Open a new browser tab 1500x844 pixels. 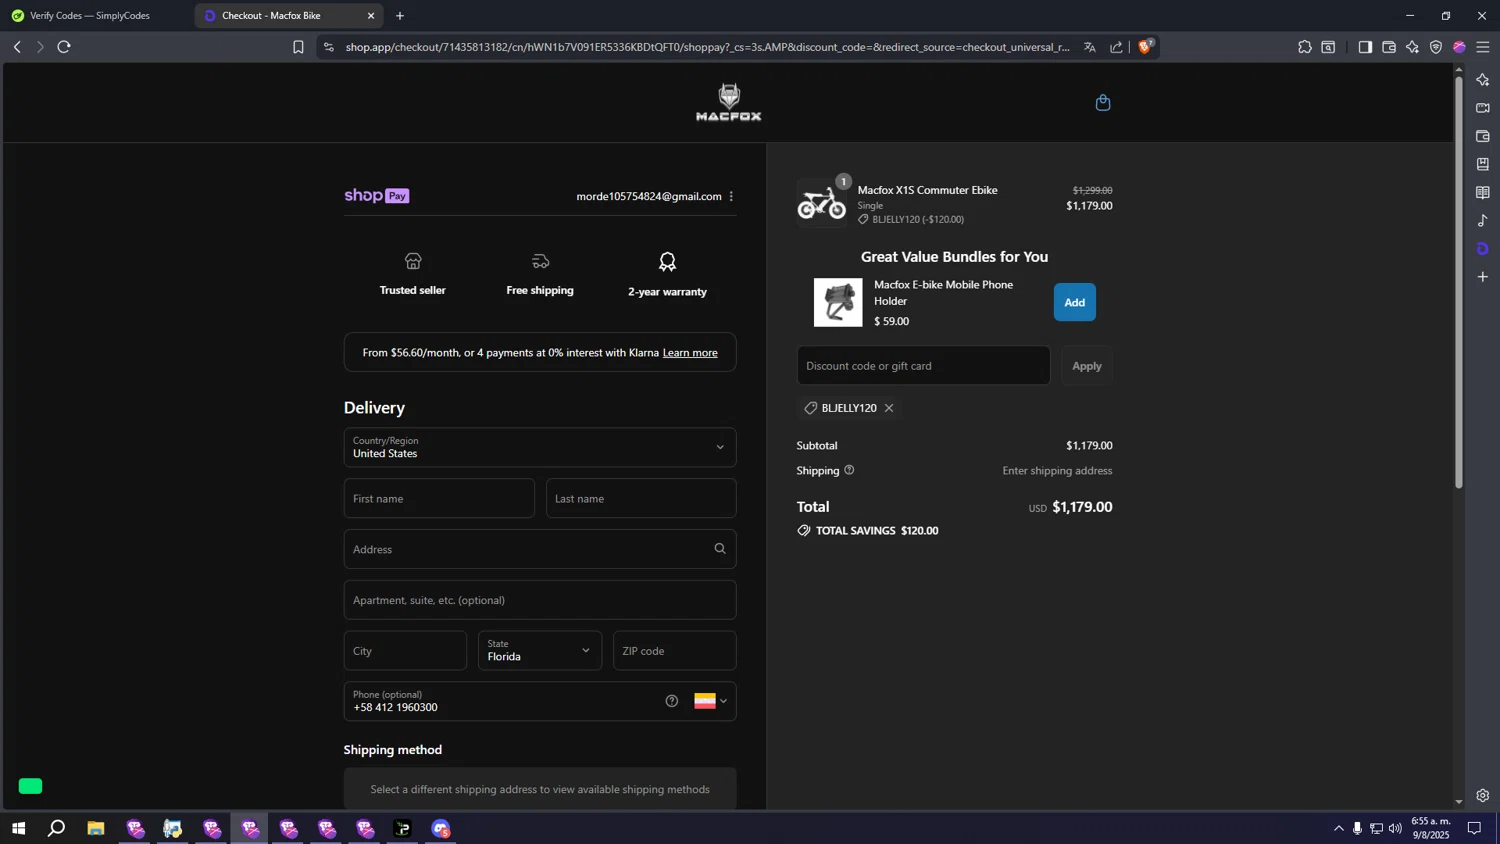400,16
